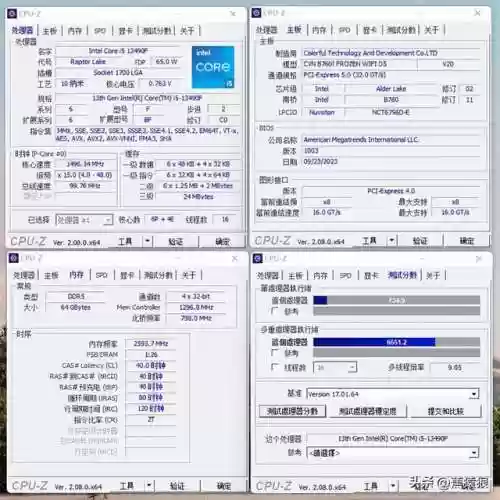The width and height of the screenshot is (500, 500).
Task: Click the American Megatrends BIOS brand field
Action: [x=391, y=140]
